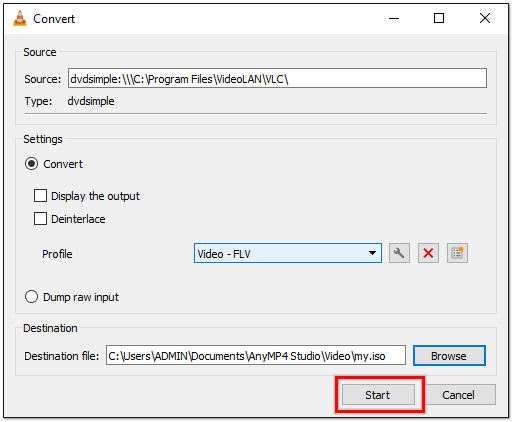Enable Display the output checkbox
This screenshot has width=513, height=422.
tap(40, 196)
